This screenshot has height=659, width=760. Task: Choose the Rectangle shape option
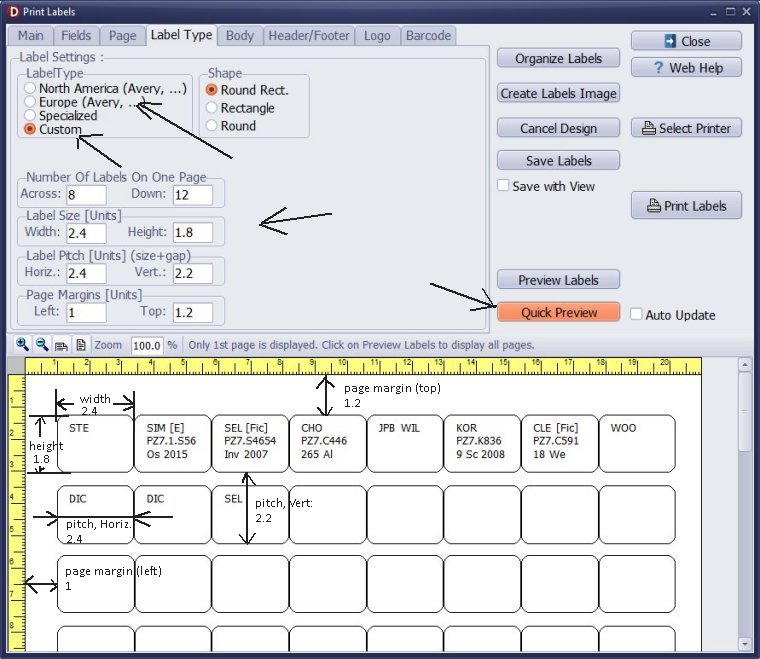click(x=212, y=108)
